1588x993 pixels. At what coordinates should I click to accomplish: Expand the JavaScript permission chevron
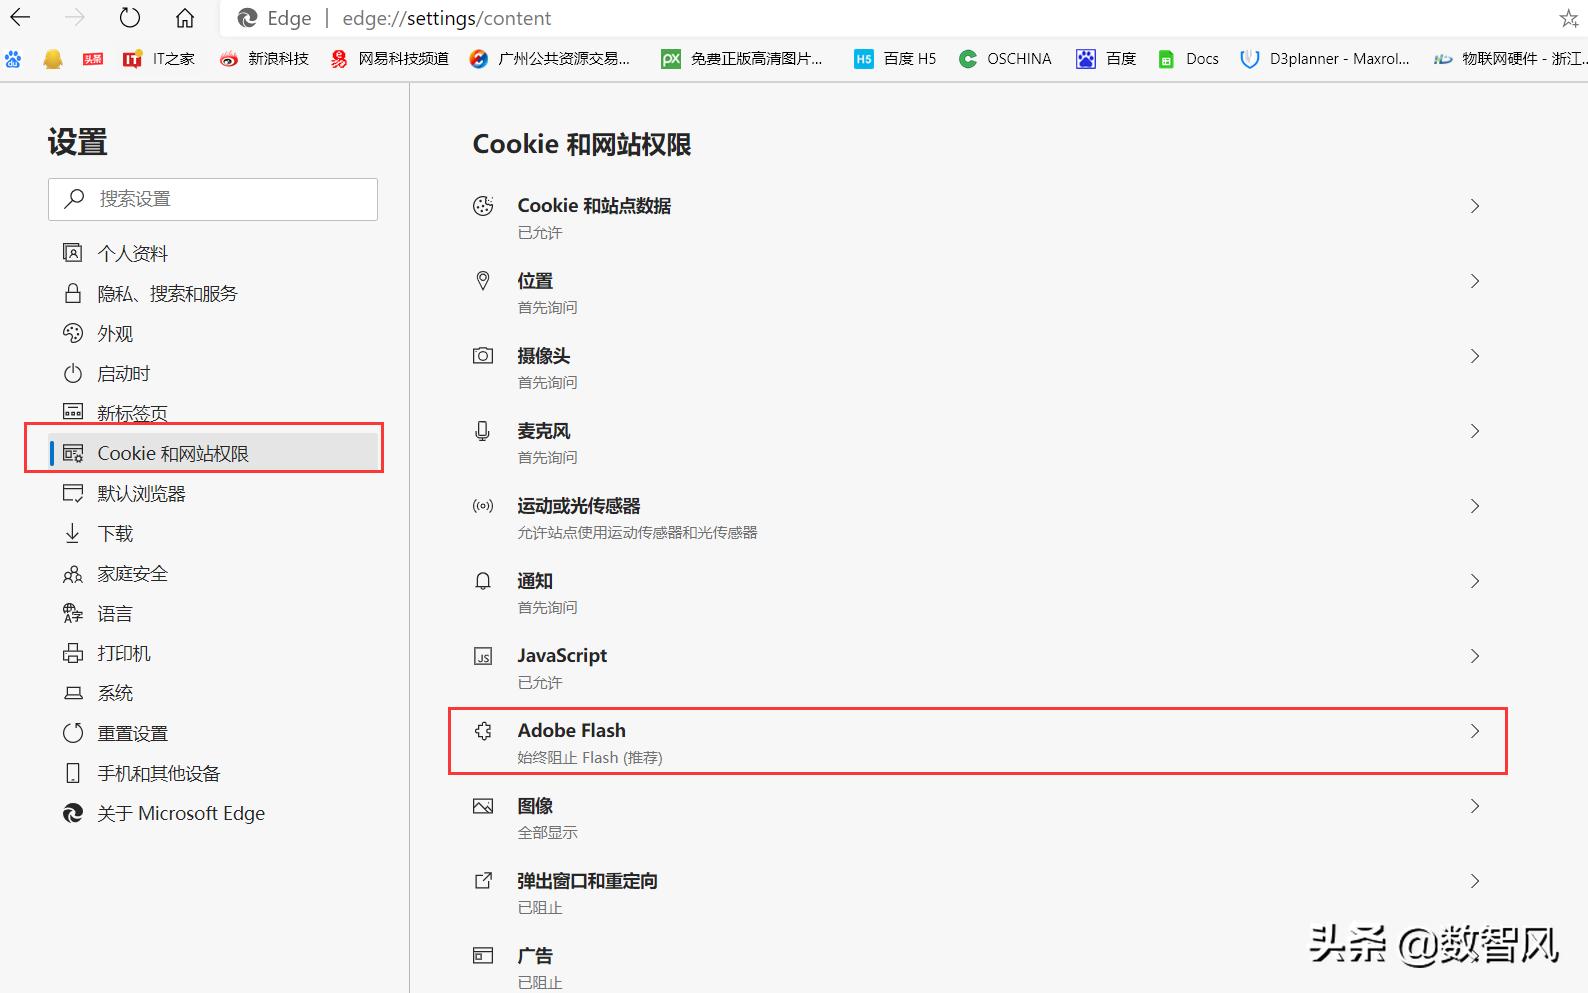1475,656
